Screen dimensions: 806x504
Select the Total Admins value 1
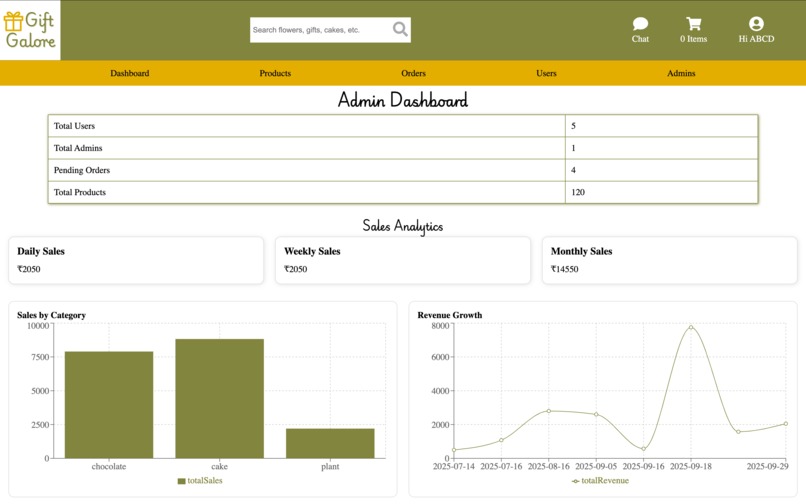573,148
